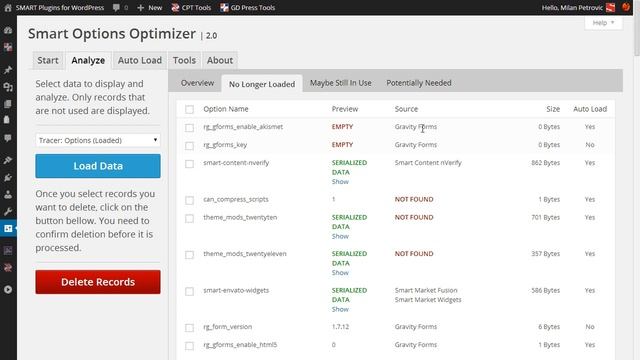This screenshot has height=360, width=640.
Task: Check the can_compress_scripts row checkbox
Action: tap(189, 200)
